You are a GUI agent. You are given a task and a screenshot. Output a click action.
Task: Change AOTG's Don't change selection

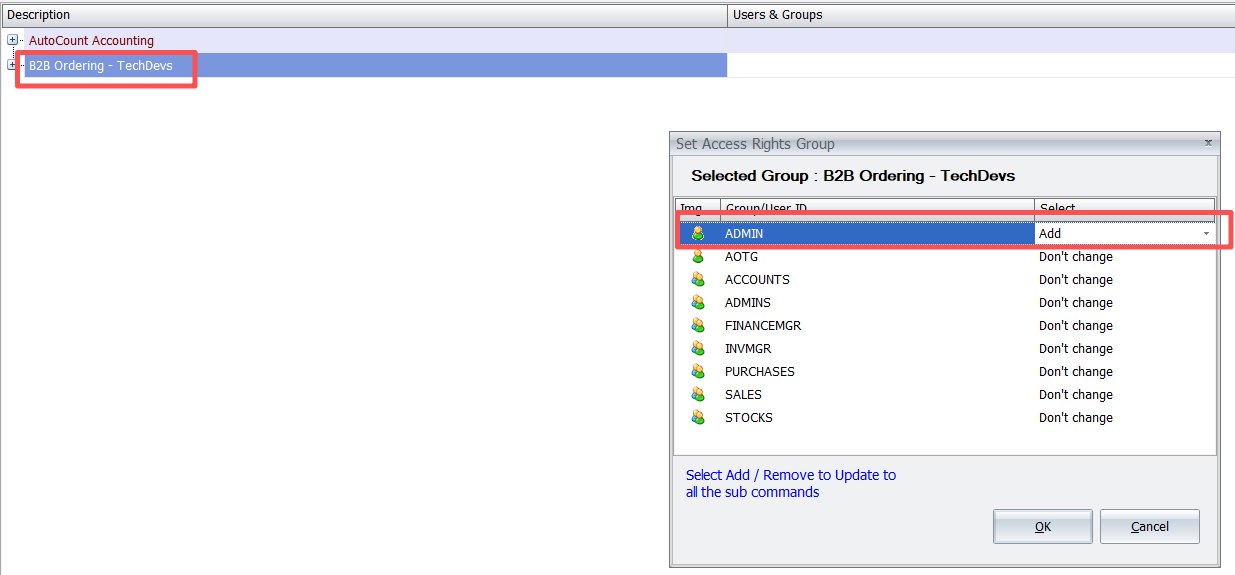click(1125, 256)
